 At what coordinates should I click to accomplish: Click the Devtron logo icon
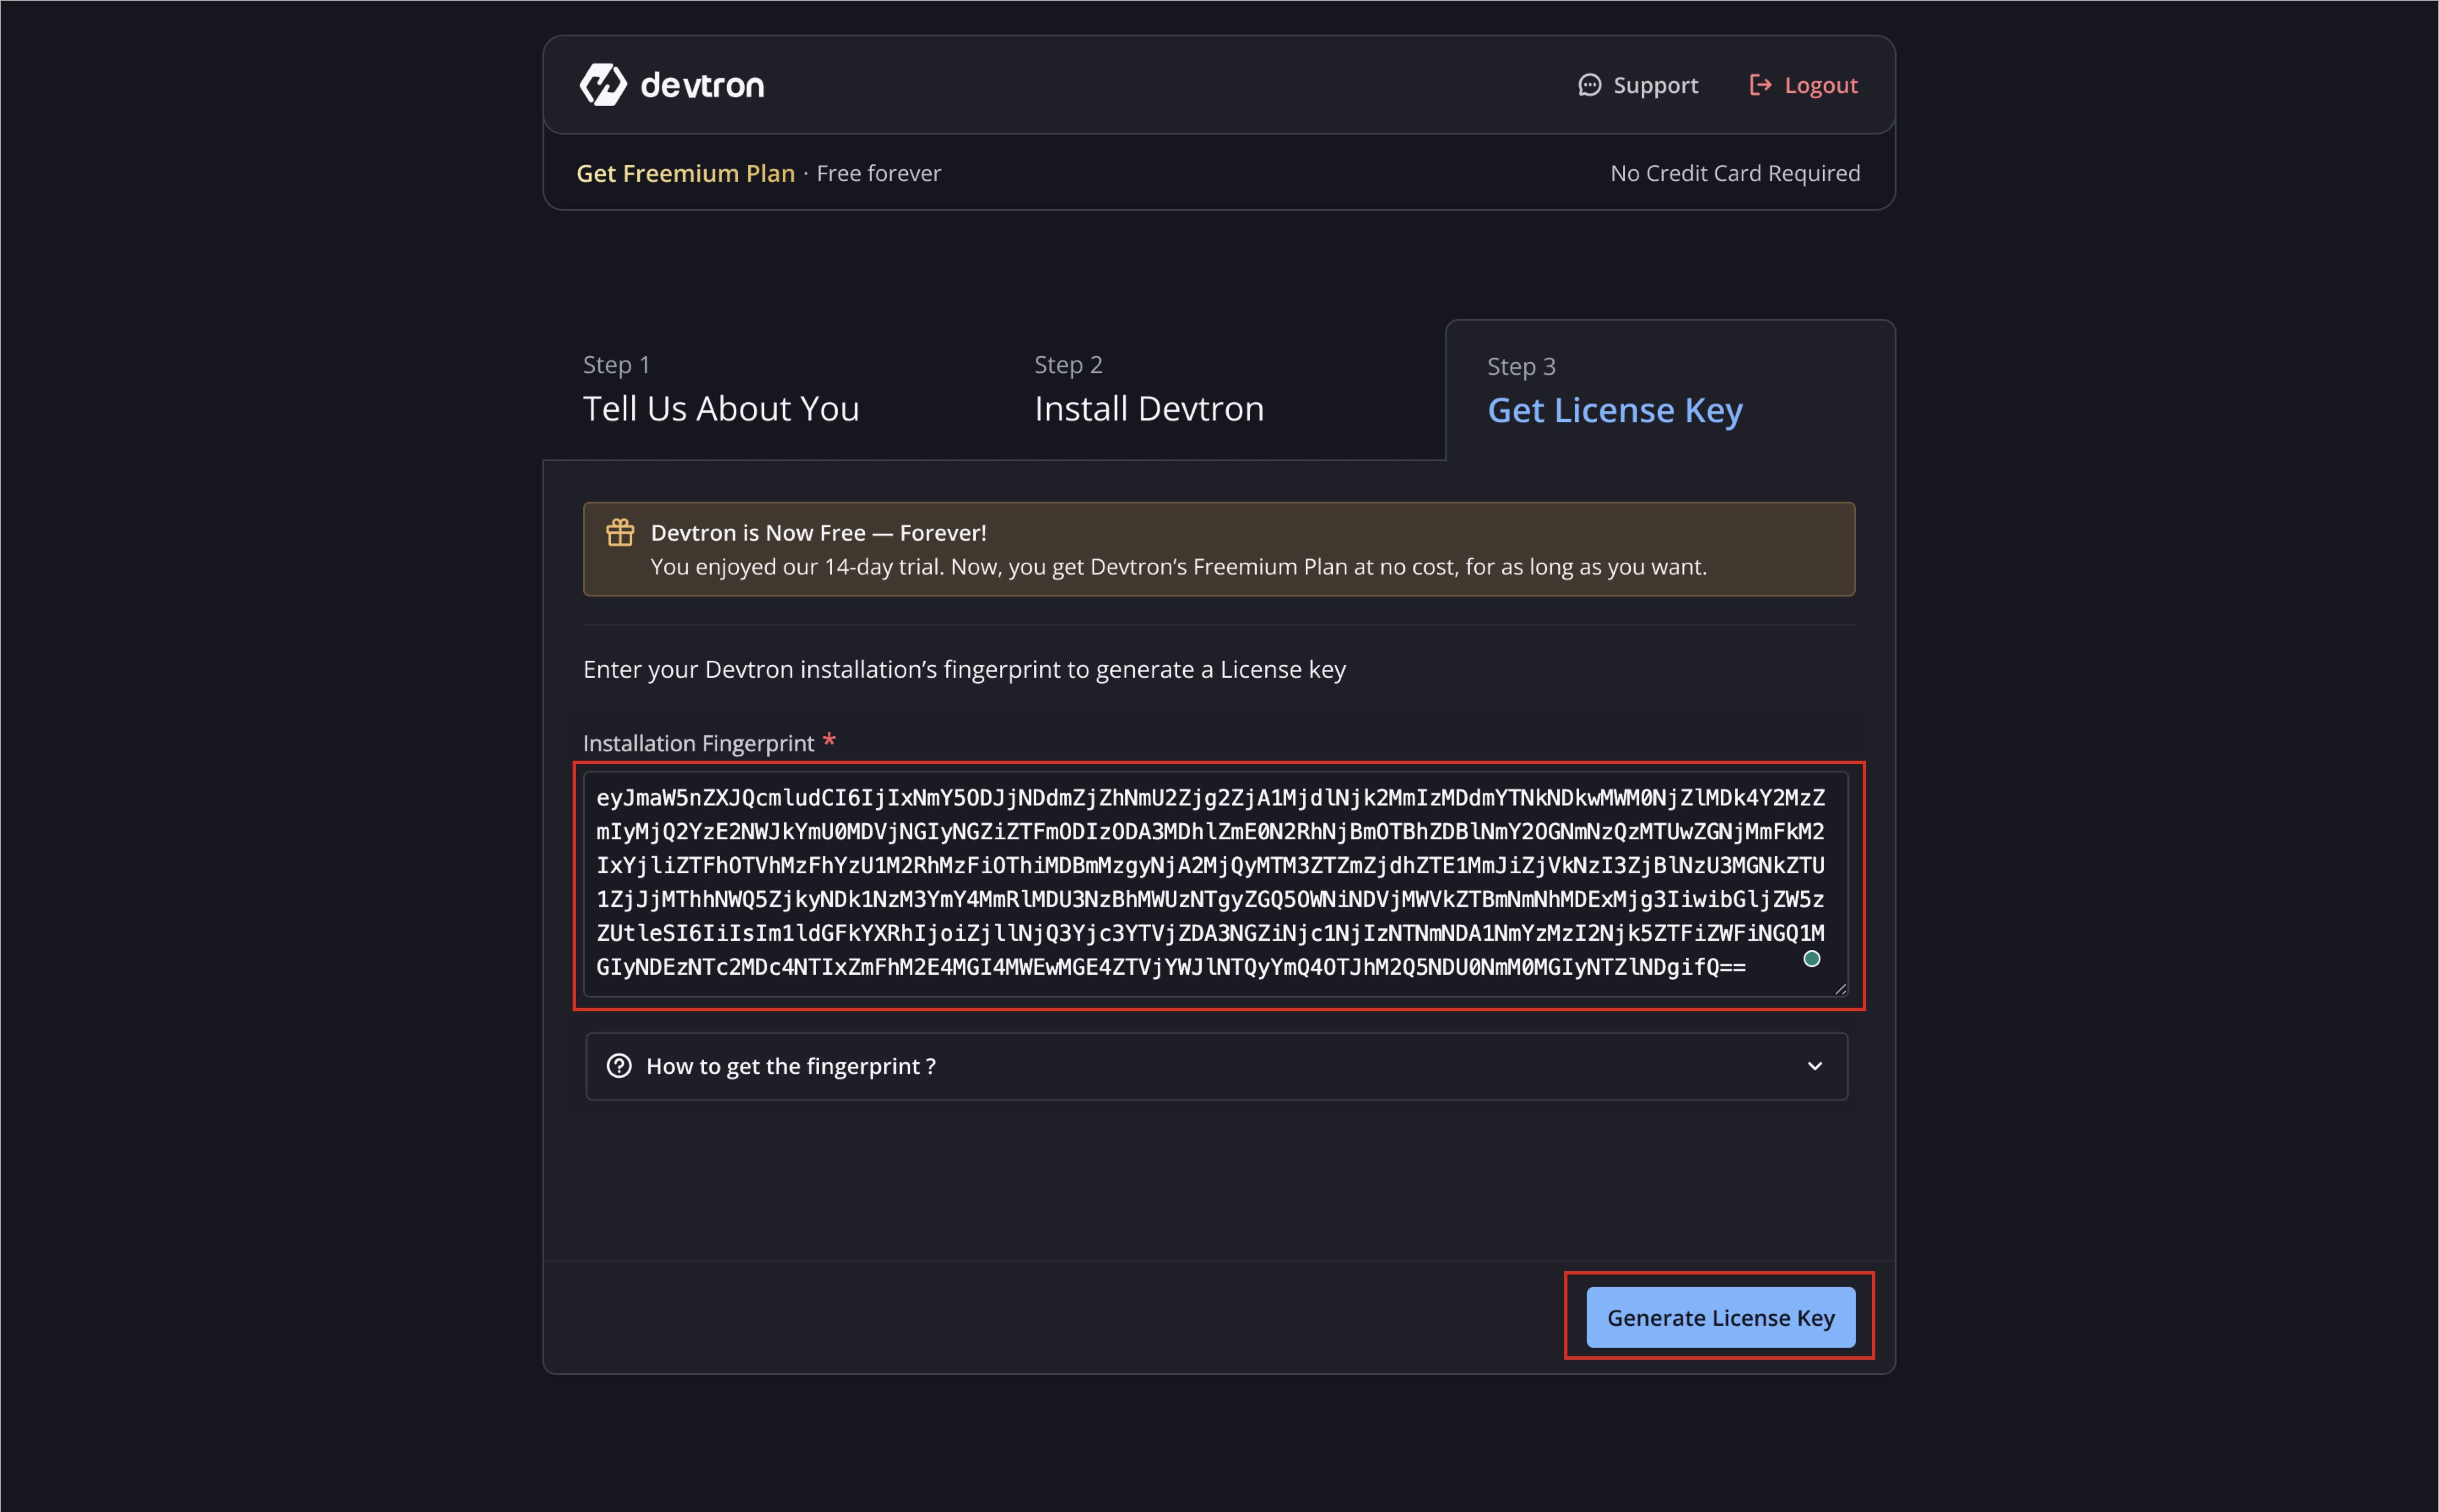pos(603,85)
